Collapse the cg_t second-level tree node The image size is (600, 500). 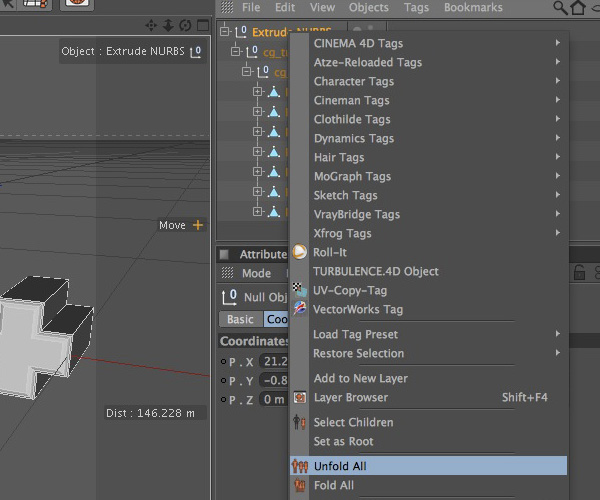pyautogui.click(x=236, y=51)
